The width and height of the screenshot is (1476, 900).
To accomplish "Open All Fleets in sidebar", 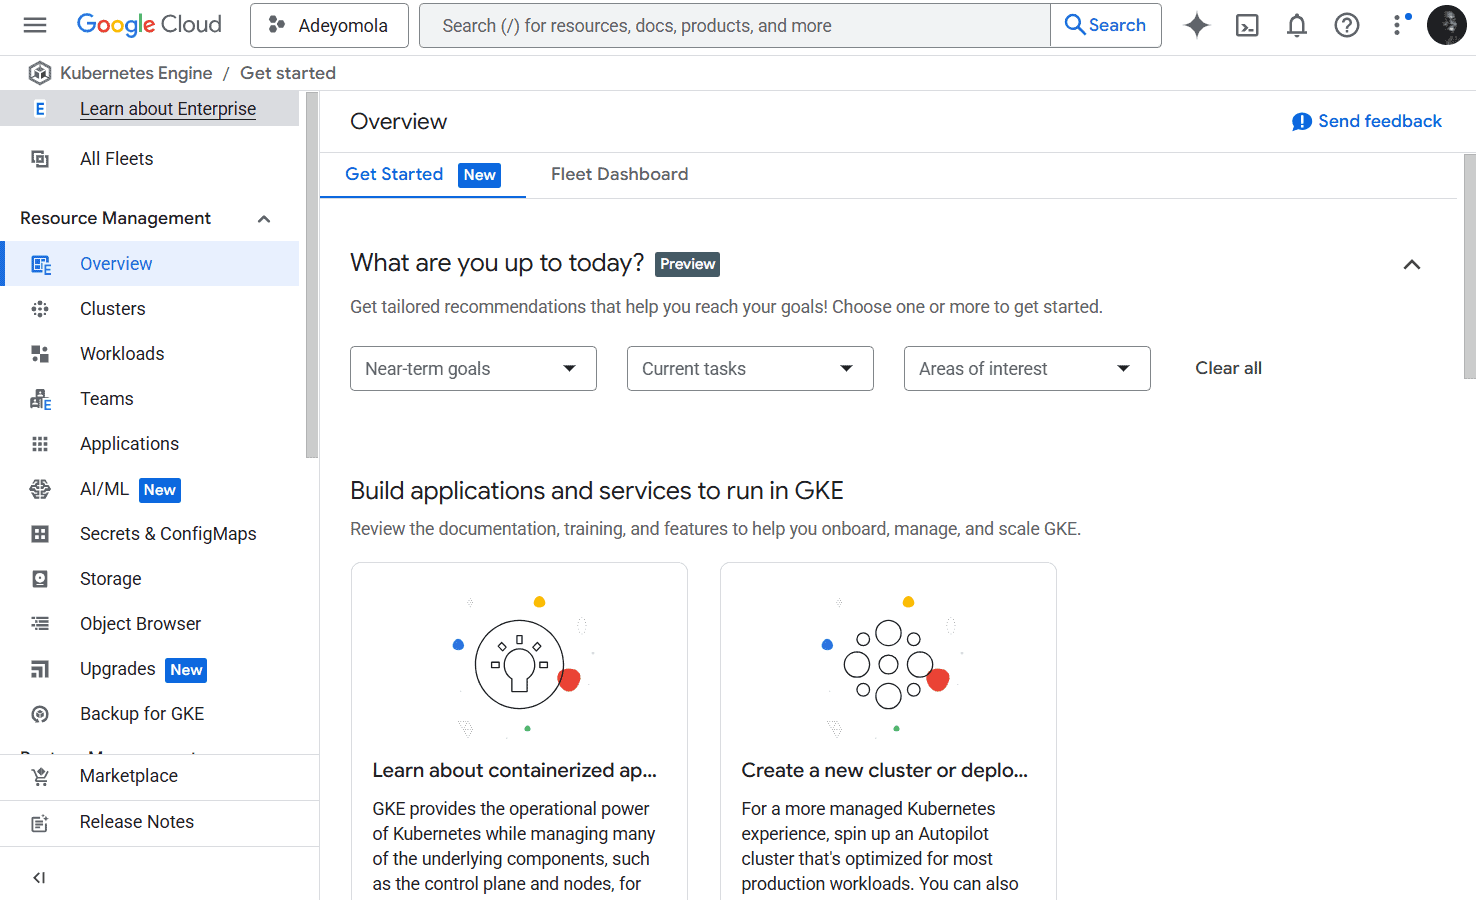I will [150, 159].
